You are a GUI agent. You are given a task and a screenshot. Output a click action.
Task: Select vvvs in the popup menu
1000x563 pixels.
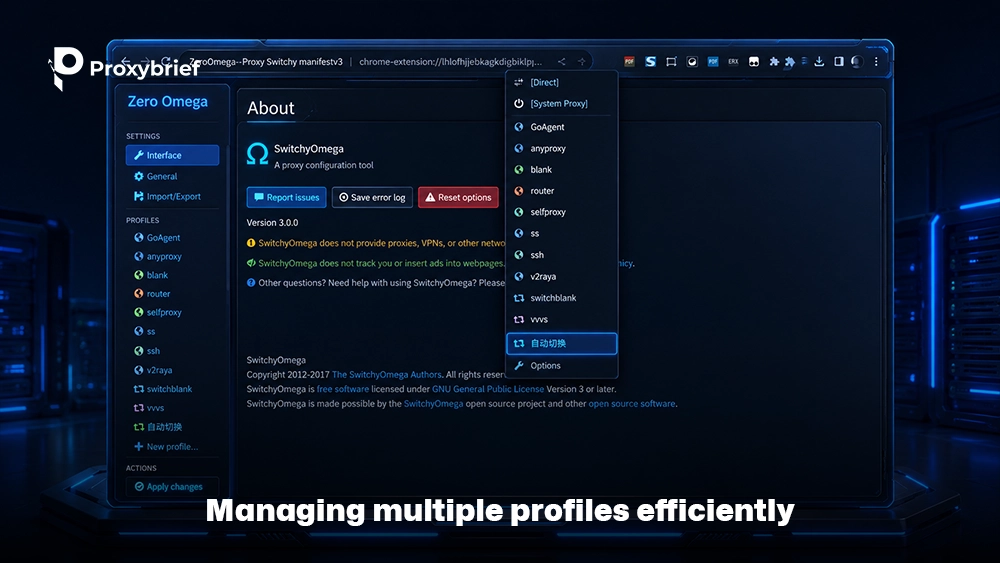(x=562, y=319)
